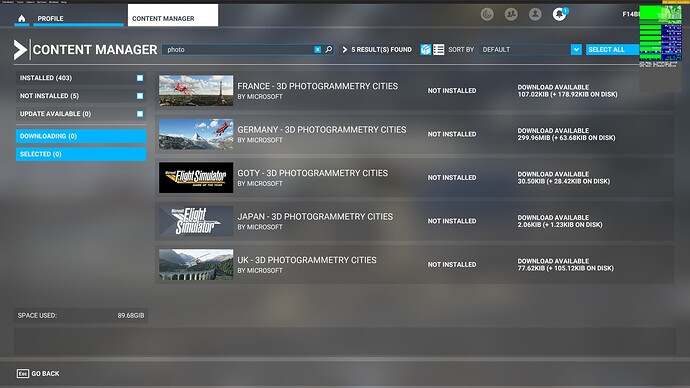Click the France 3D Photogrammetry thumbnail
Image resolution: width=690 pixels, height=388 pixels.
pos(196,91)
